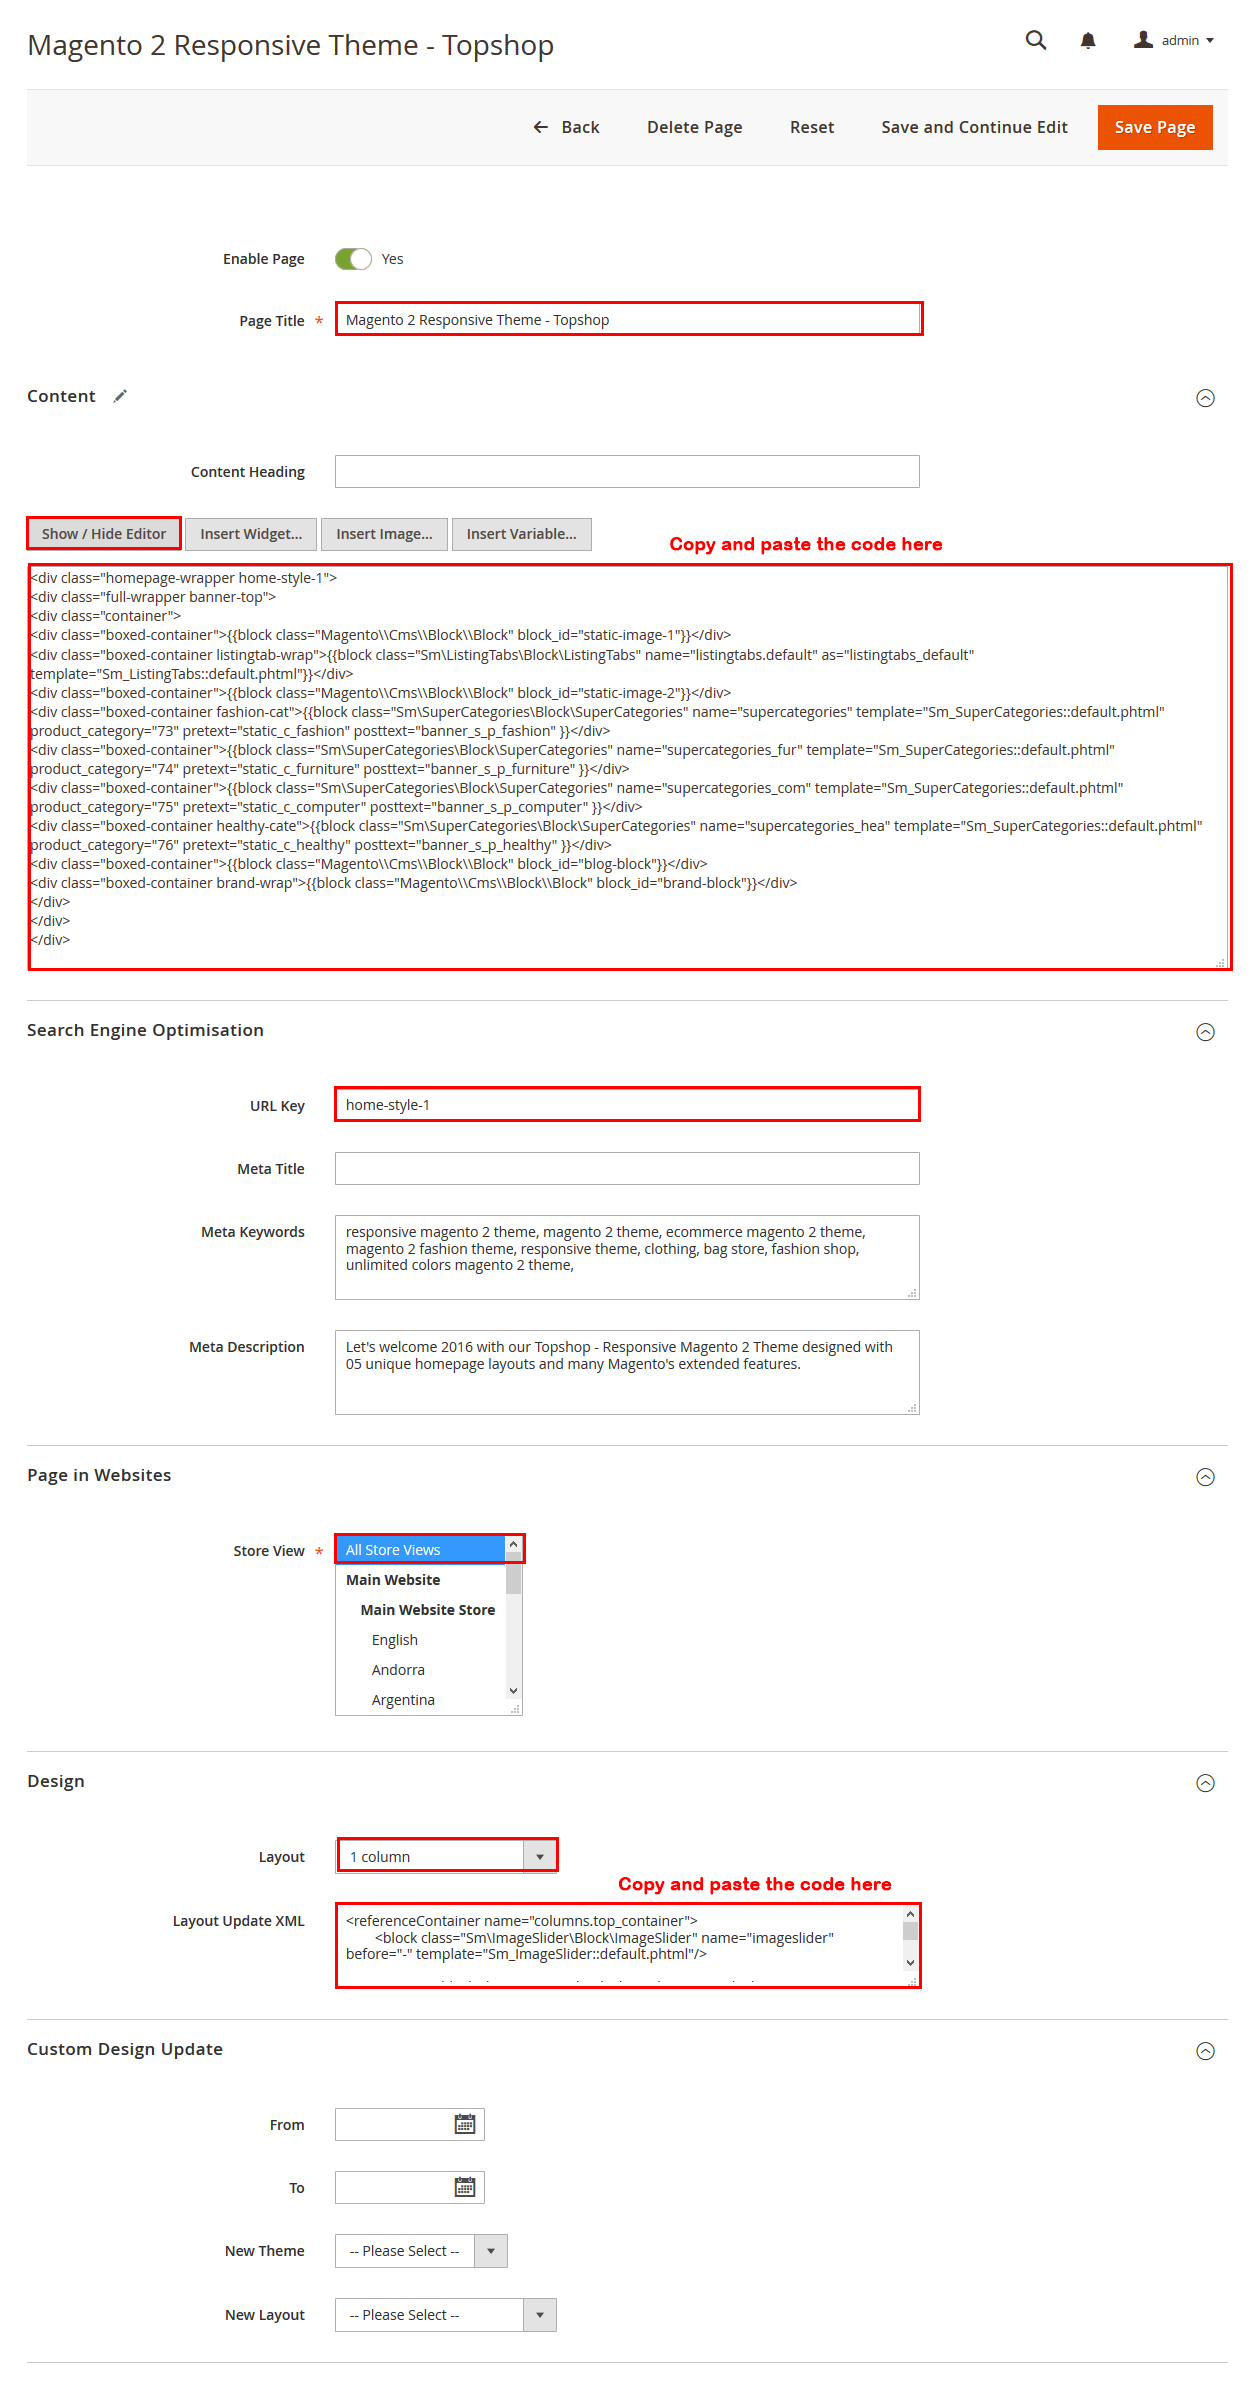Open the New Theme dropdown
Screen dimensions: 1256x2388
pos(421,2251)
